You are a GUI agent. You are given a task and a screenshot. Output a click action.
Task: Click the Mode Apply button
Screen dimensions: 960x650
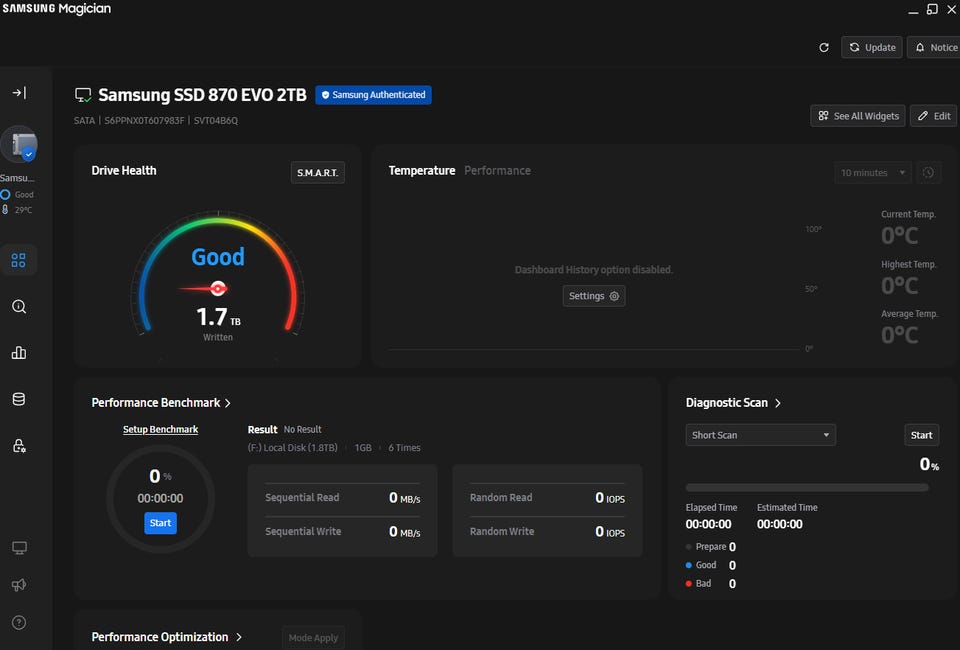(x=313, y=638)
